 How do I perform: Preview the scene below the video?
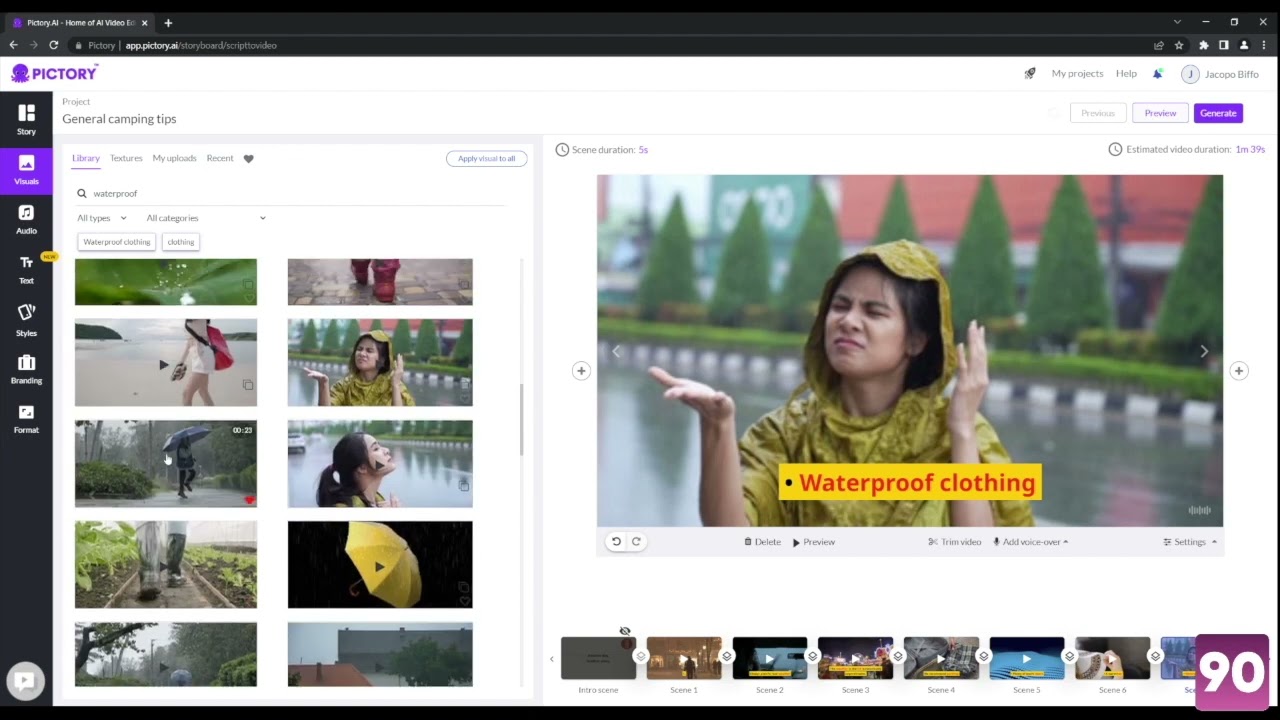[x=814, y=542]
